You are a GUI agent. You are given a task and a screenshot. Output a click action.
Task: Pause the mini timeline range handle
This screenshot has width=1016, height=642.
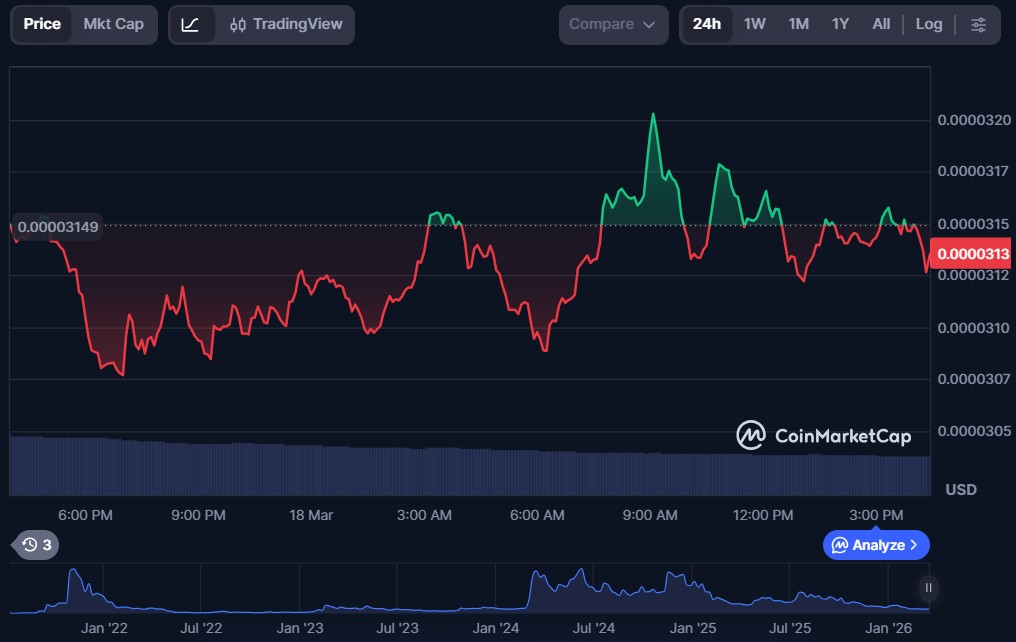click(928, 588)
